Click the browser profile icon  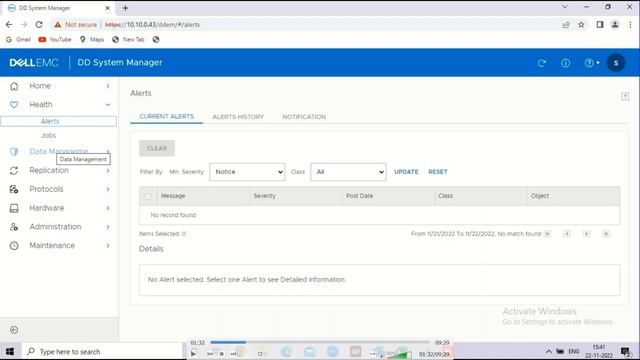[x=615, y=25]
